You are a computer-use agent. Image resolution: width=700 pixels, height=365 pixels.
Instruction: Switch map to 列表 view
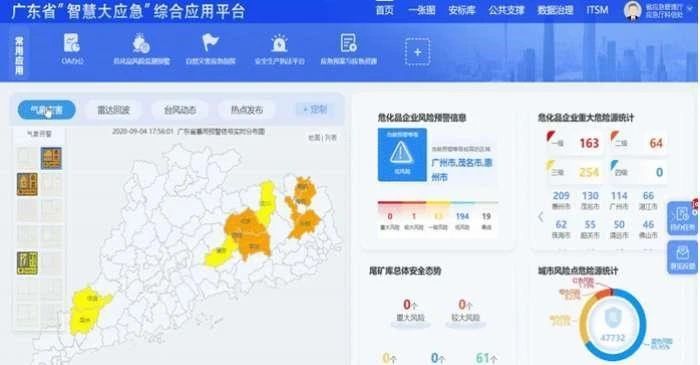[x=331, y=138]
